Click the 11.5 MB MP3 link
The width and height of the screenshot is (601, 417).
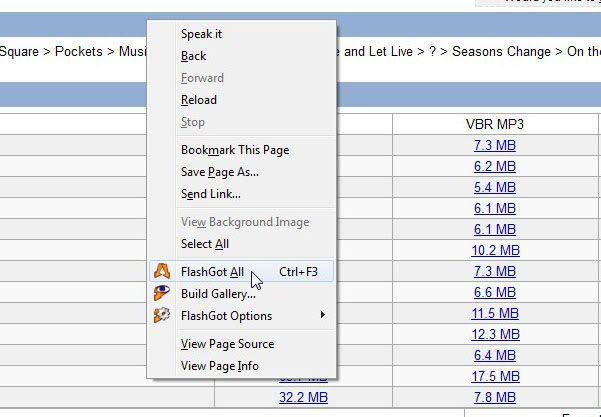(x=495, y=314)
